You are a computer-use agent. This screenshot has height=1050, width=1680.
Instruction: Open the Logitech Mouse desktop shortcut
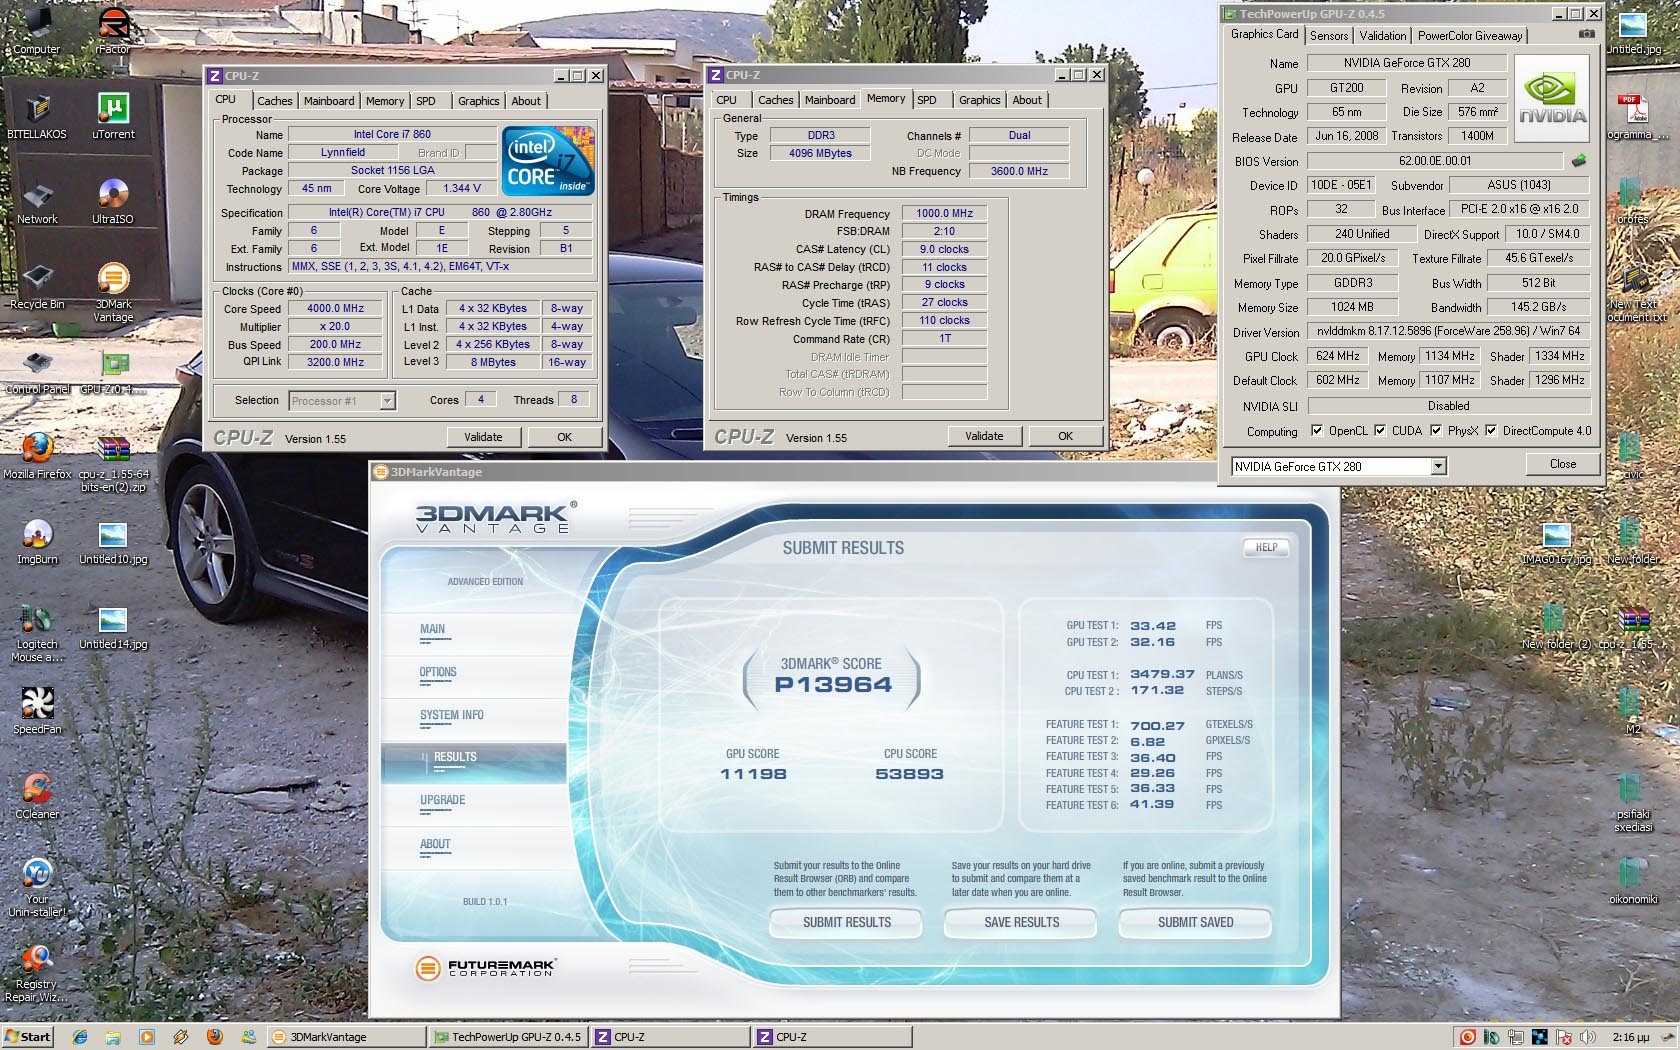(x=37, y=635)
